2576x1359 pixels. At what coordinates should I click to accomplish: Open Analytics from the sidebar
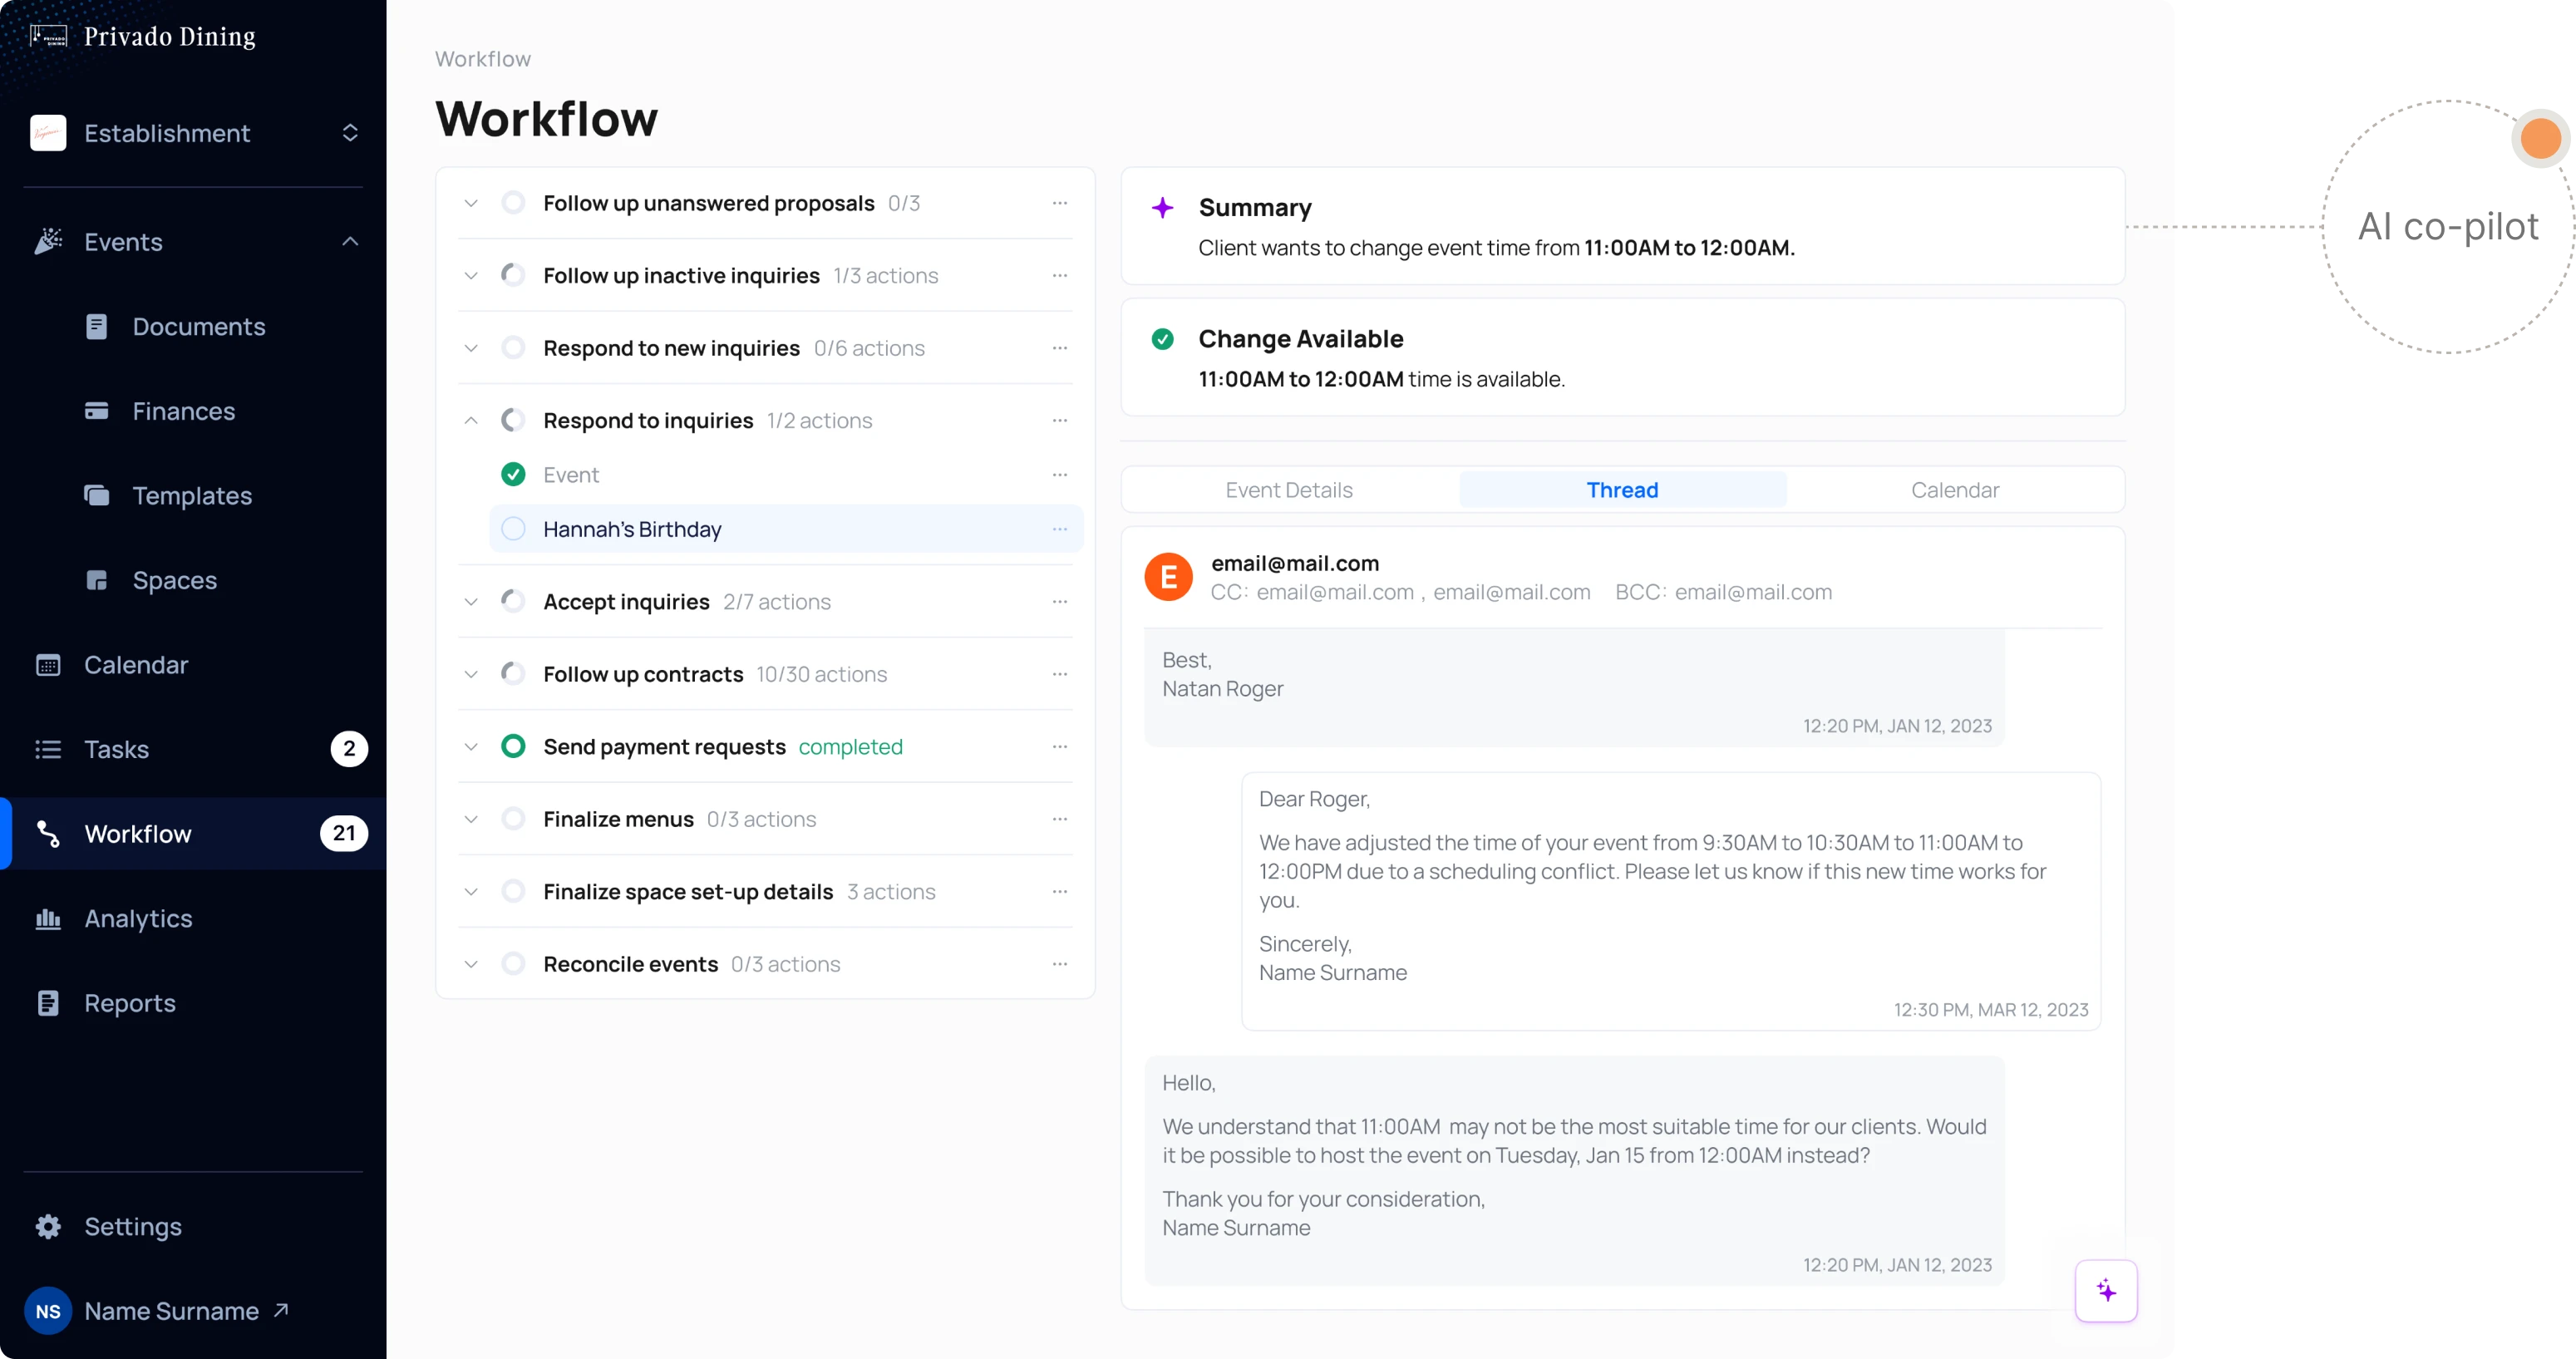click(x=137, y=918)
